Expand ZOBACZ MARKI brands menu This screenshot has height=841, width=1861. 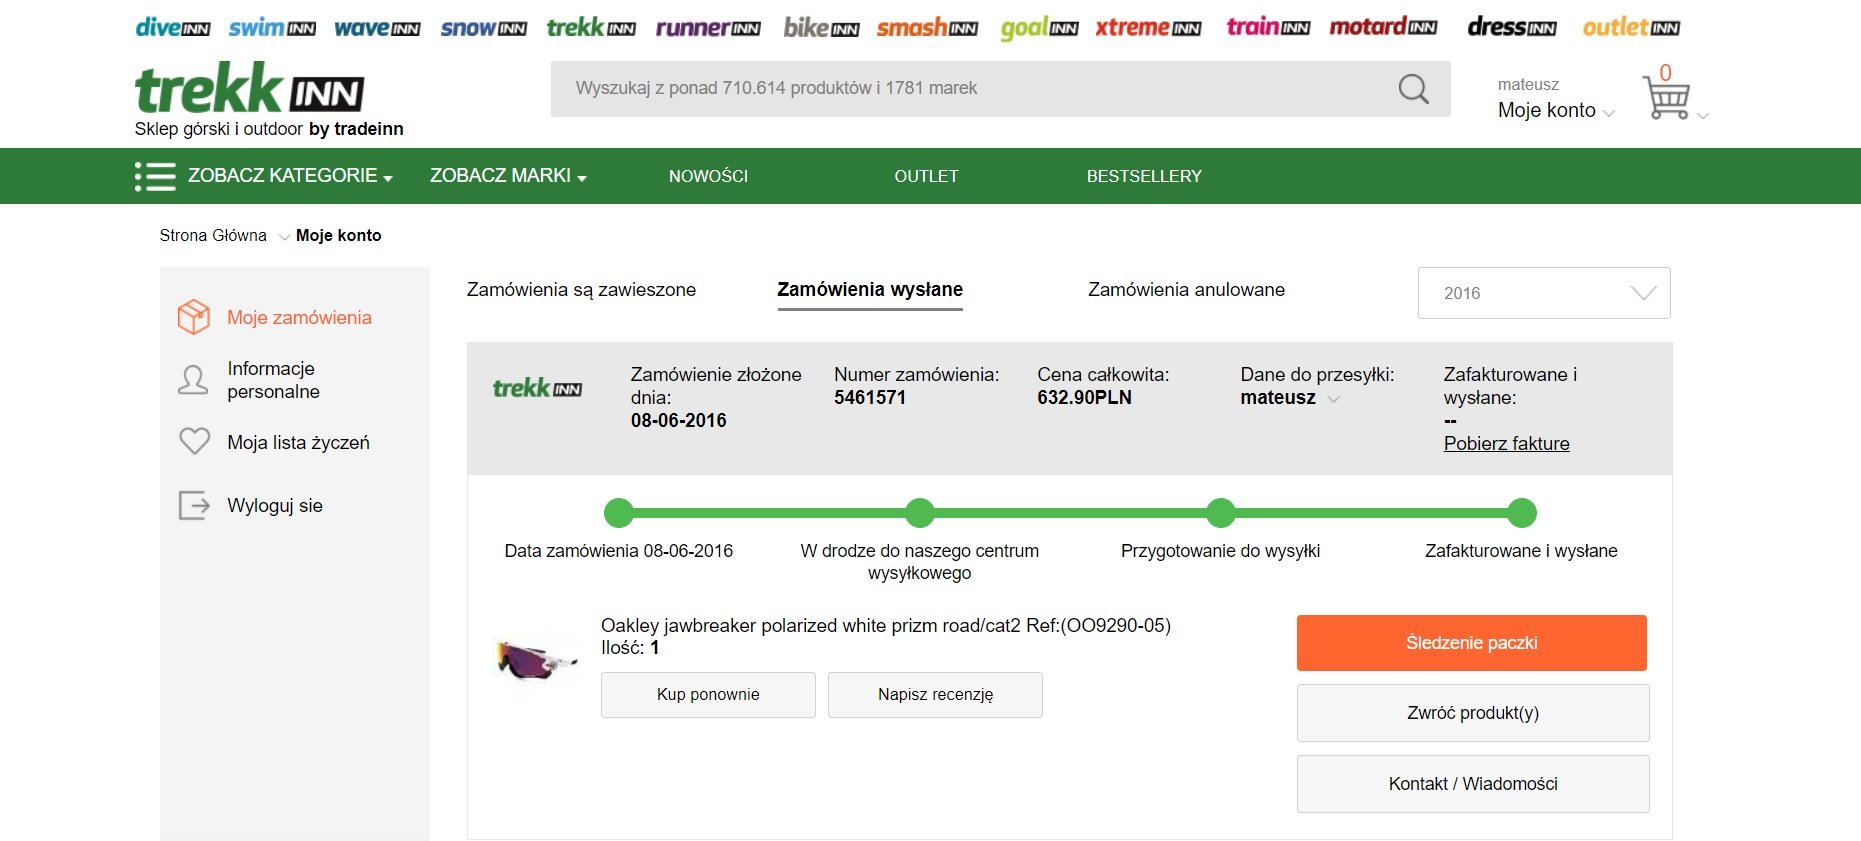click(x=508, y=176)
